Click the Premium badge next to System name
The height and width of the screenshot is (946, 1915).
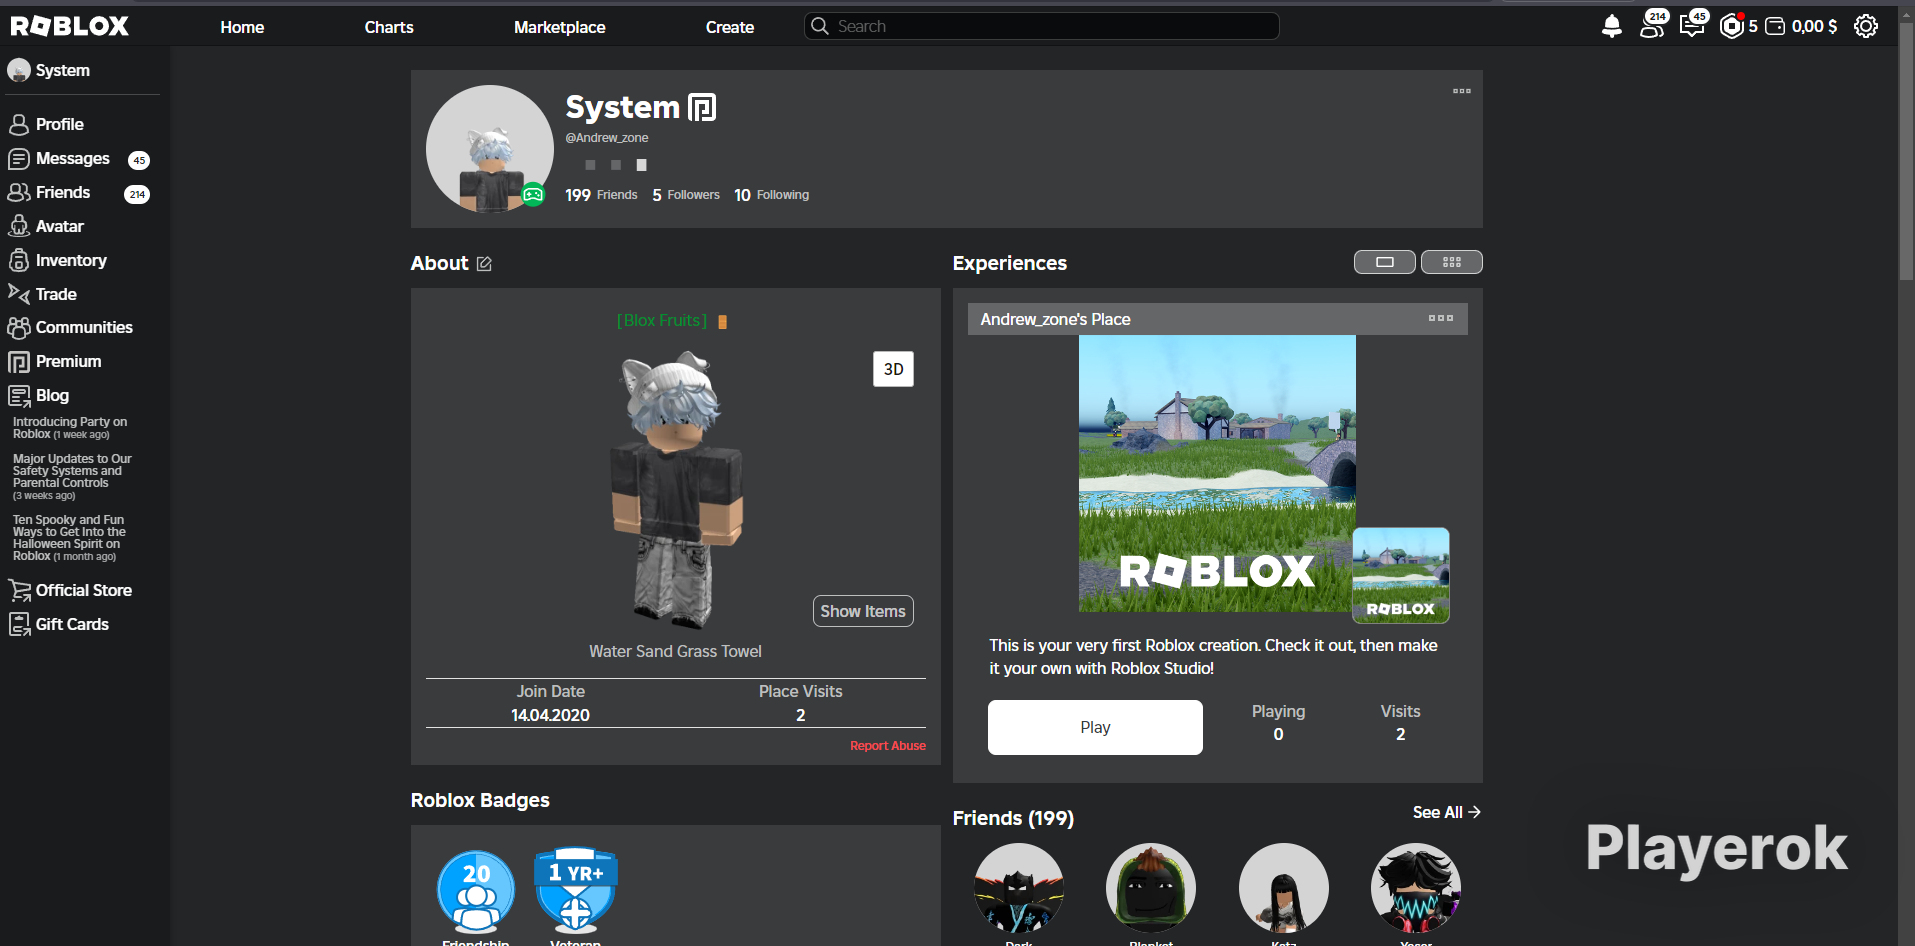click(702, 107)
